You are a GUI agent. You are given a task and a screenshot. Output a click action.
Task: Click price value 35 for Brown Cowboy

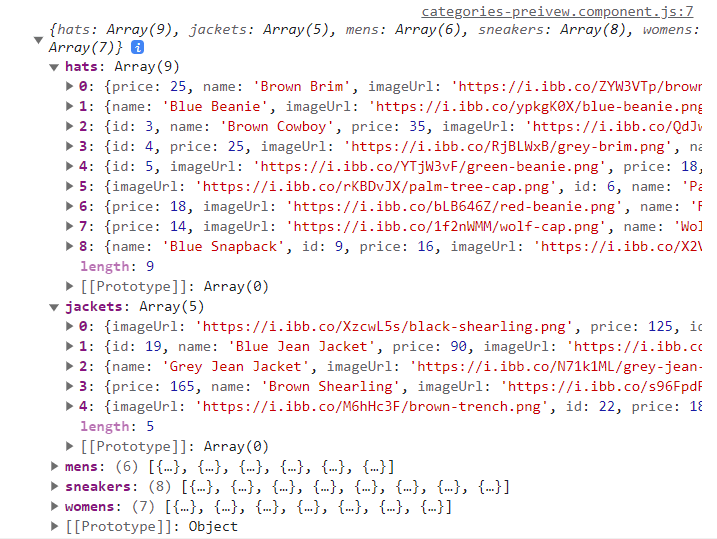[x=417, y=127]
